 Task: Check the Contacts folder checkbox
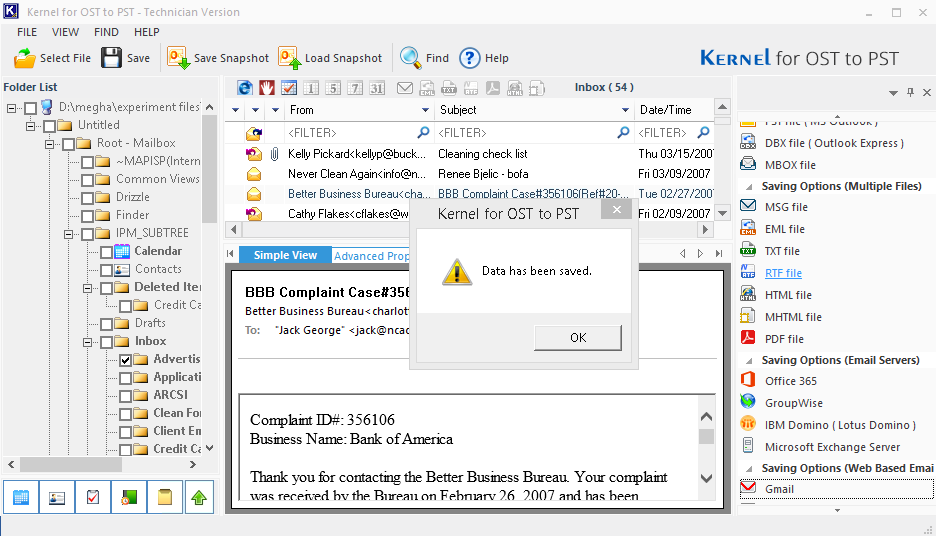106,270
